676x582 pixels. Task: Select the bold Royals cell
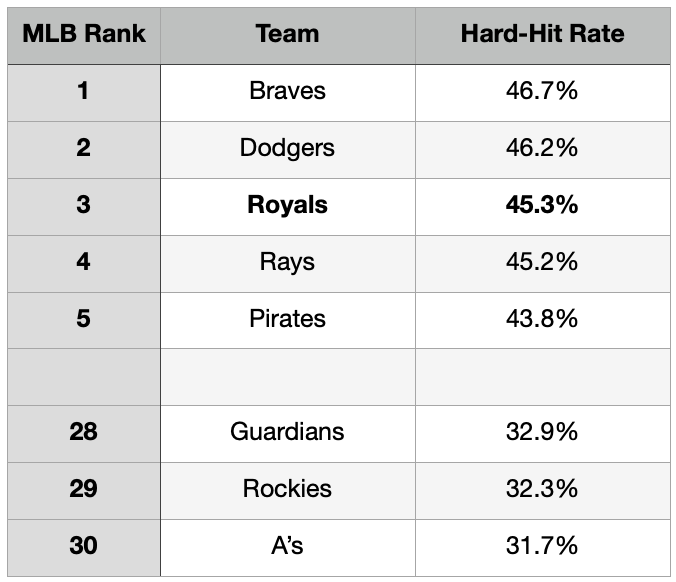[x=287, y=205]
